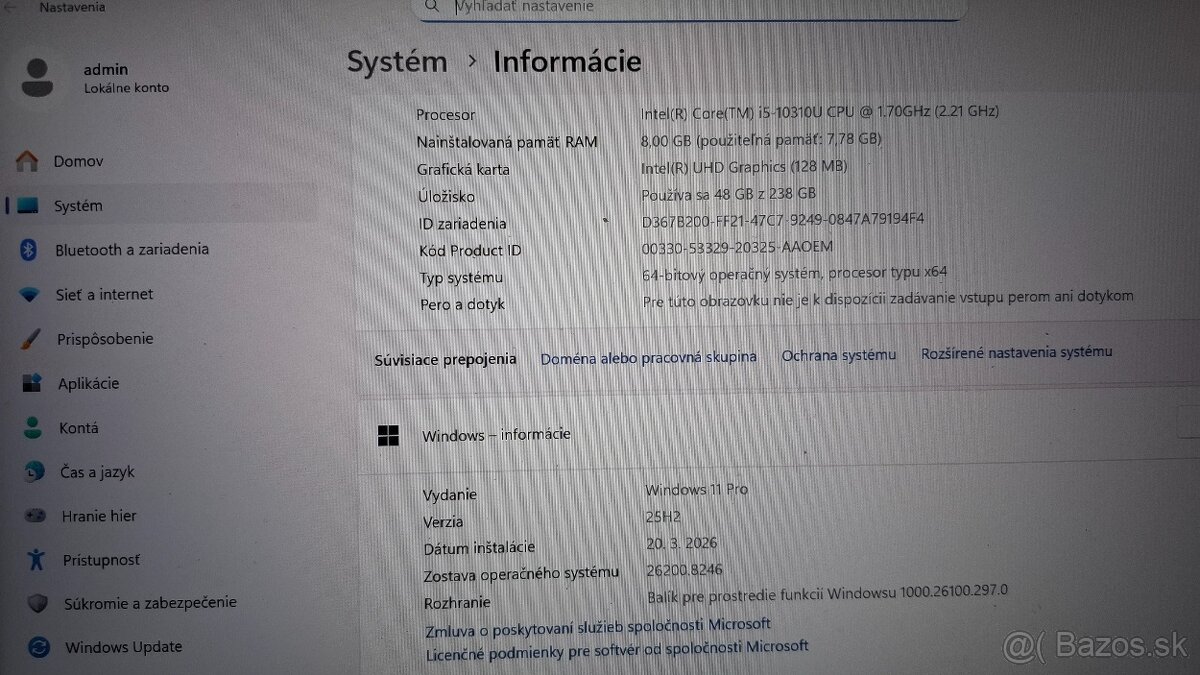The height and width of the screenshot is (675, 1200).
Task: Click the build number 26200.8246
Action: tap(685, 570)
